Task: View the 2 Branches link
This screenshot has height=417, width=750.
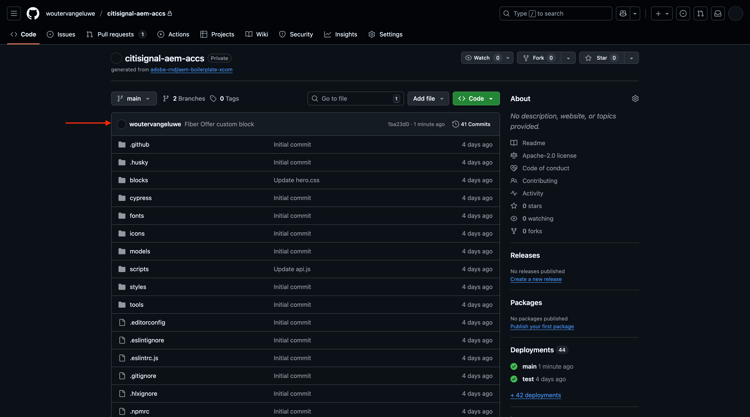Action: coord(184,99)
